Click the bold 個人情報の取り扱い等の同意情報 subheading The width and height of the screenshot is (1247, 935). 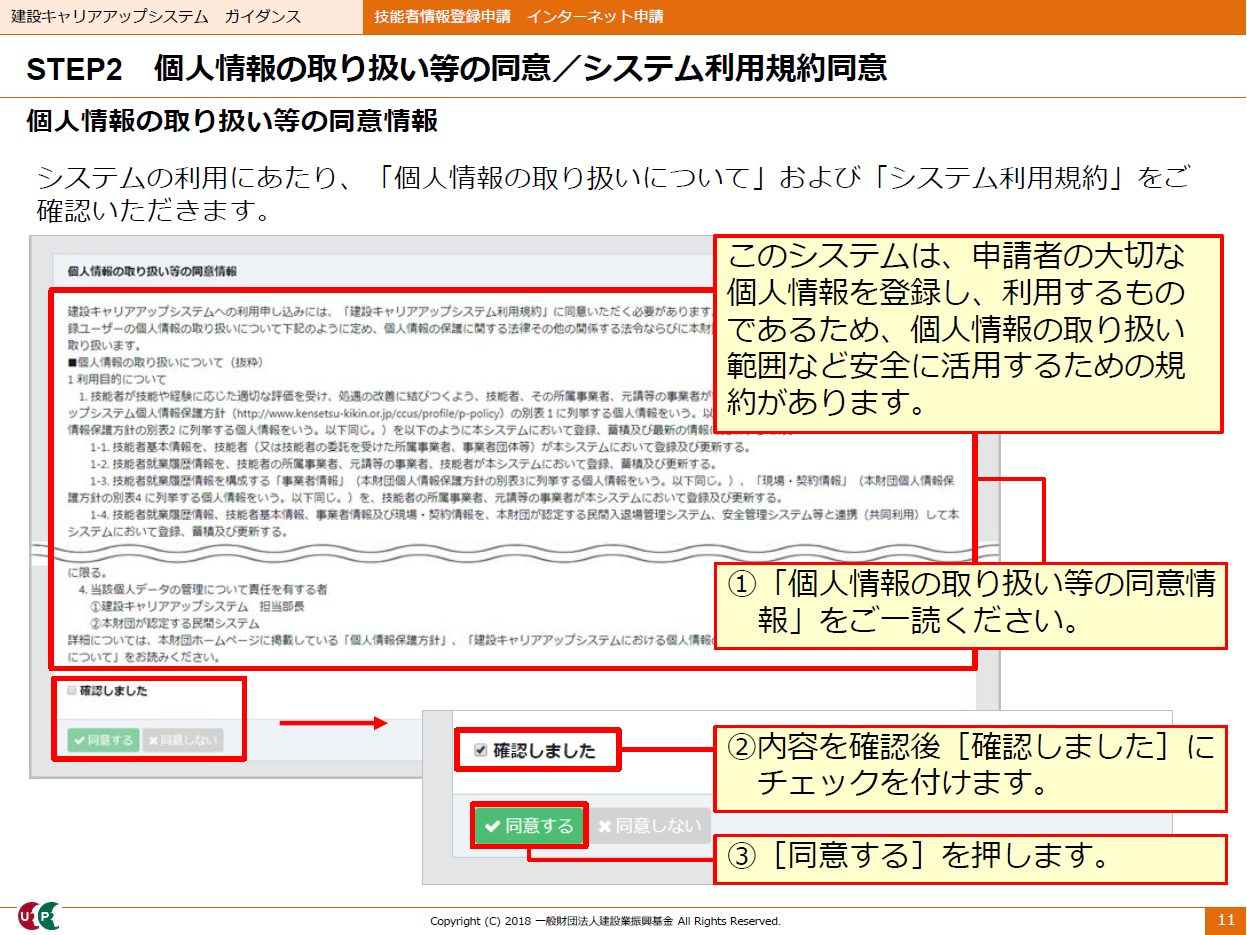coord(232,122)
